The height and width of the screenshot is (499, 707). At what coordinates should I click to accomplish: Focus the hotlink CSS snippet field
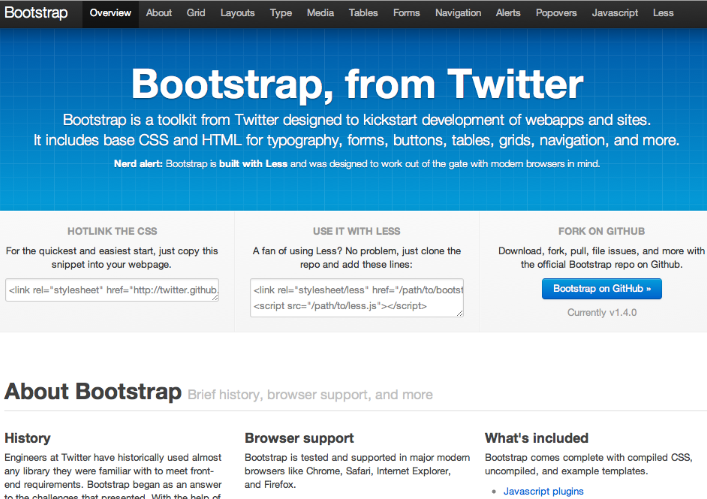[112, 290]
